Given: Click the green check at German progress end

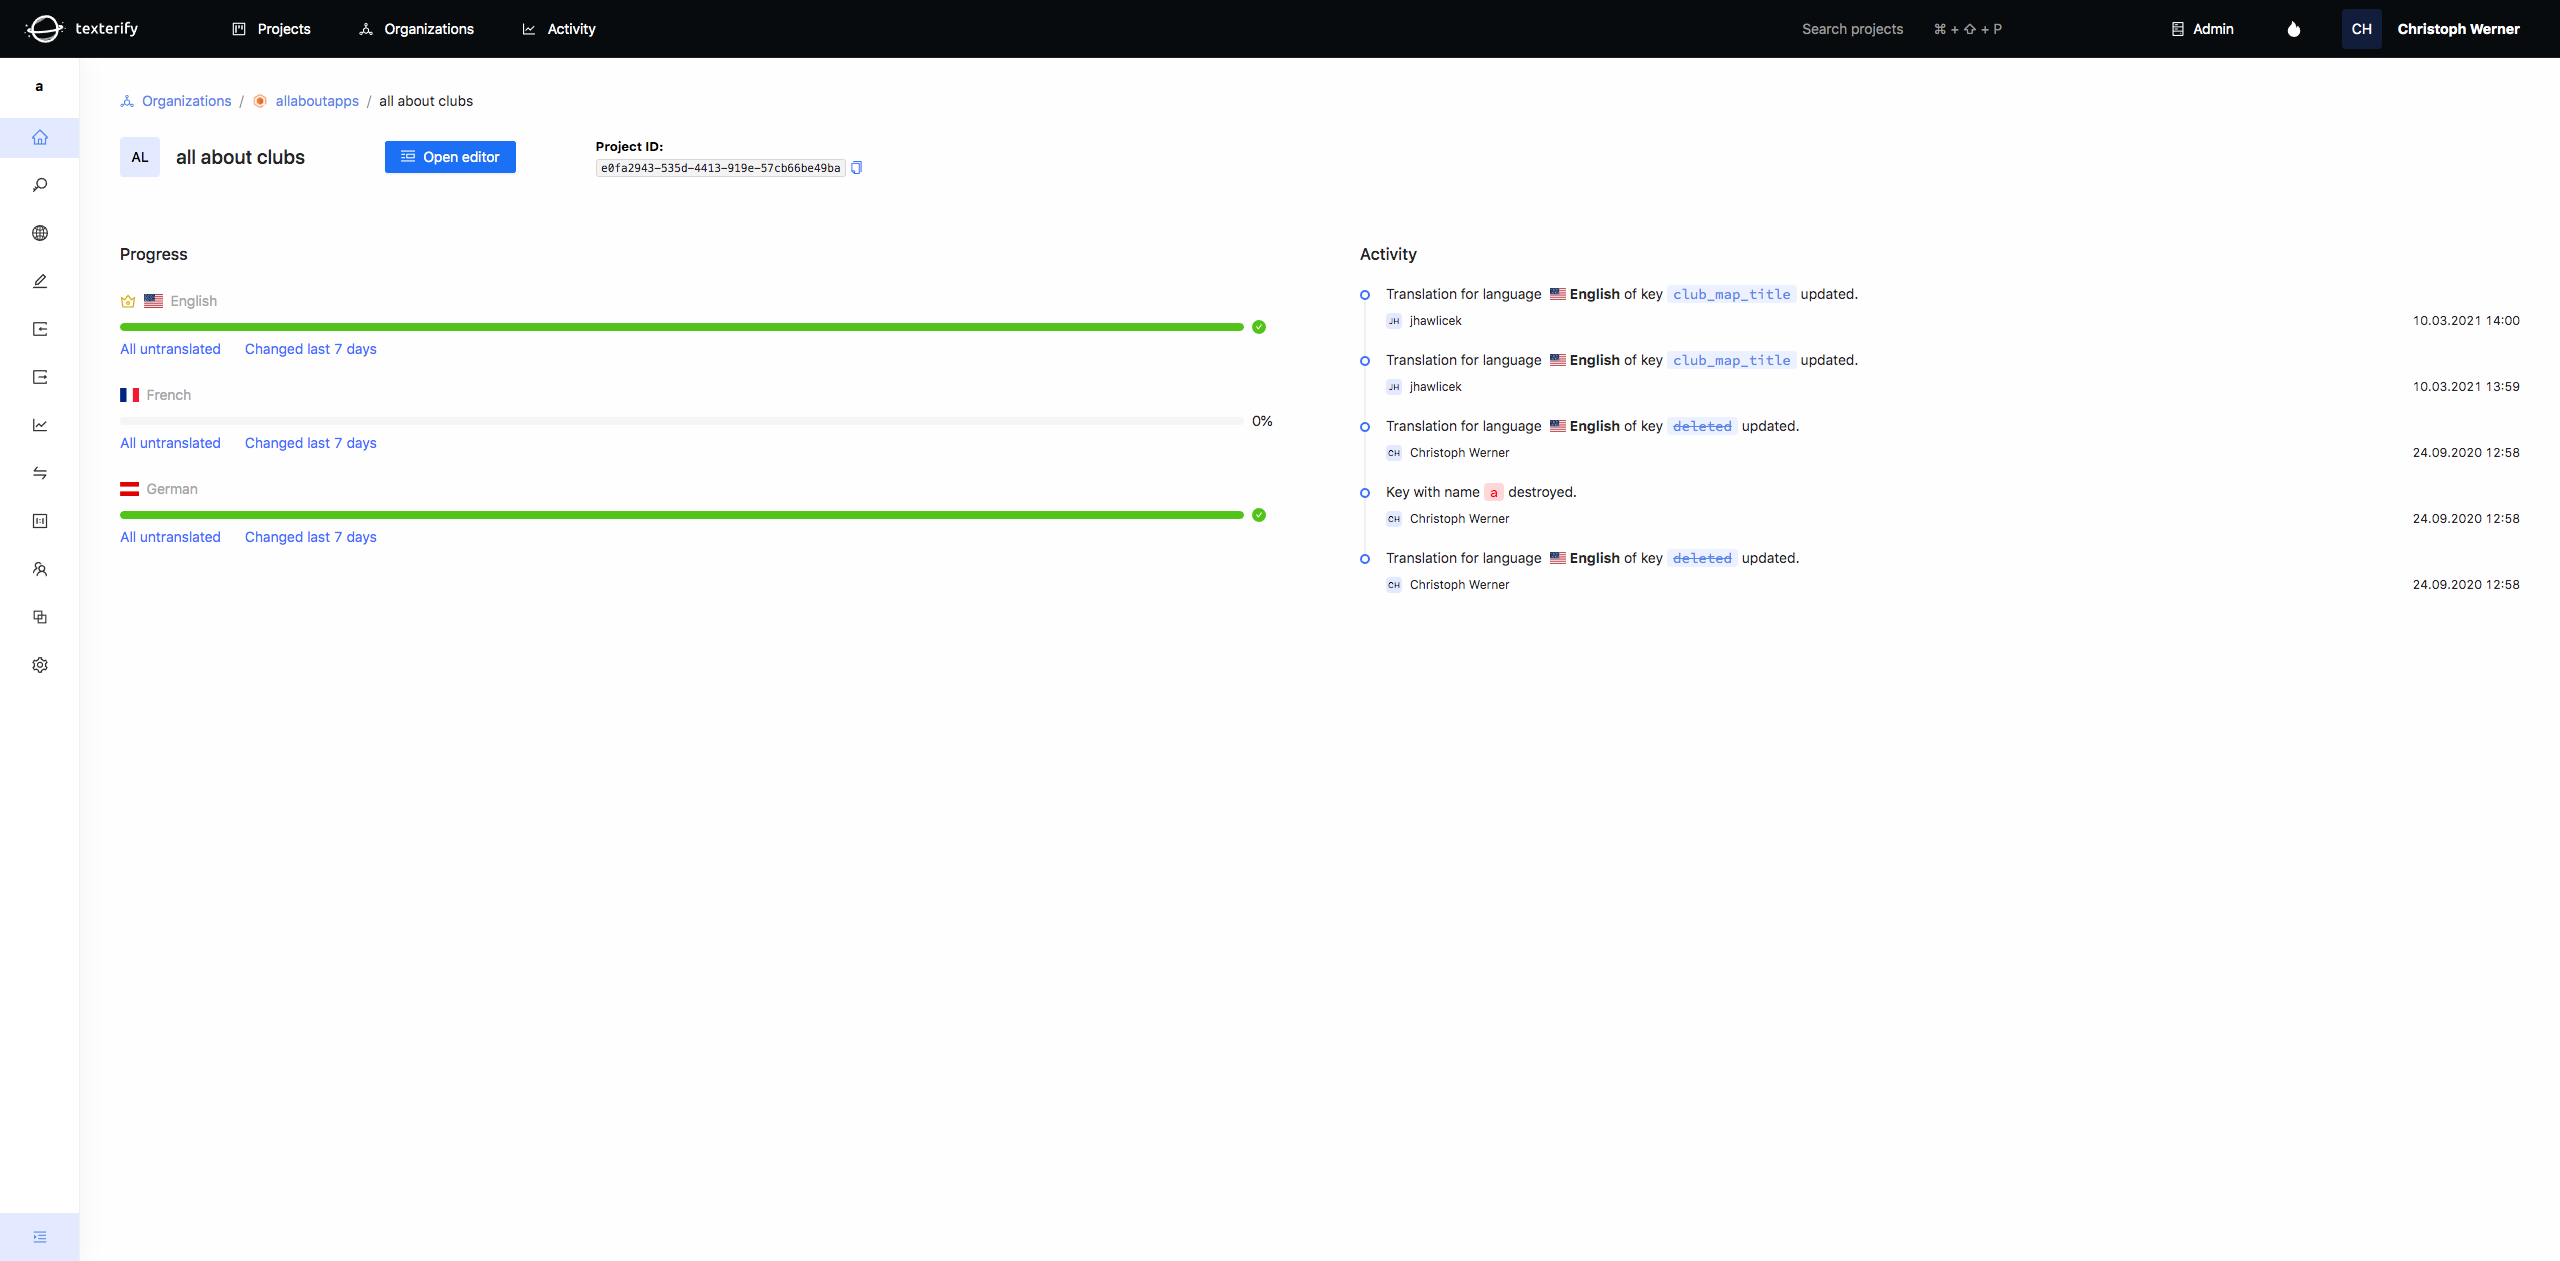Looking at the screenshot, I should point(1259,515).
